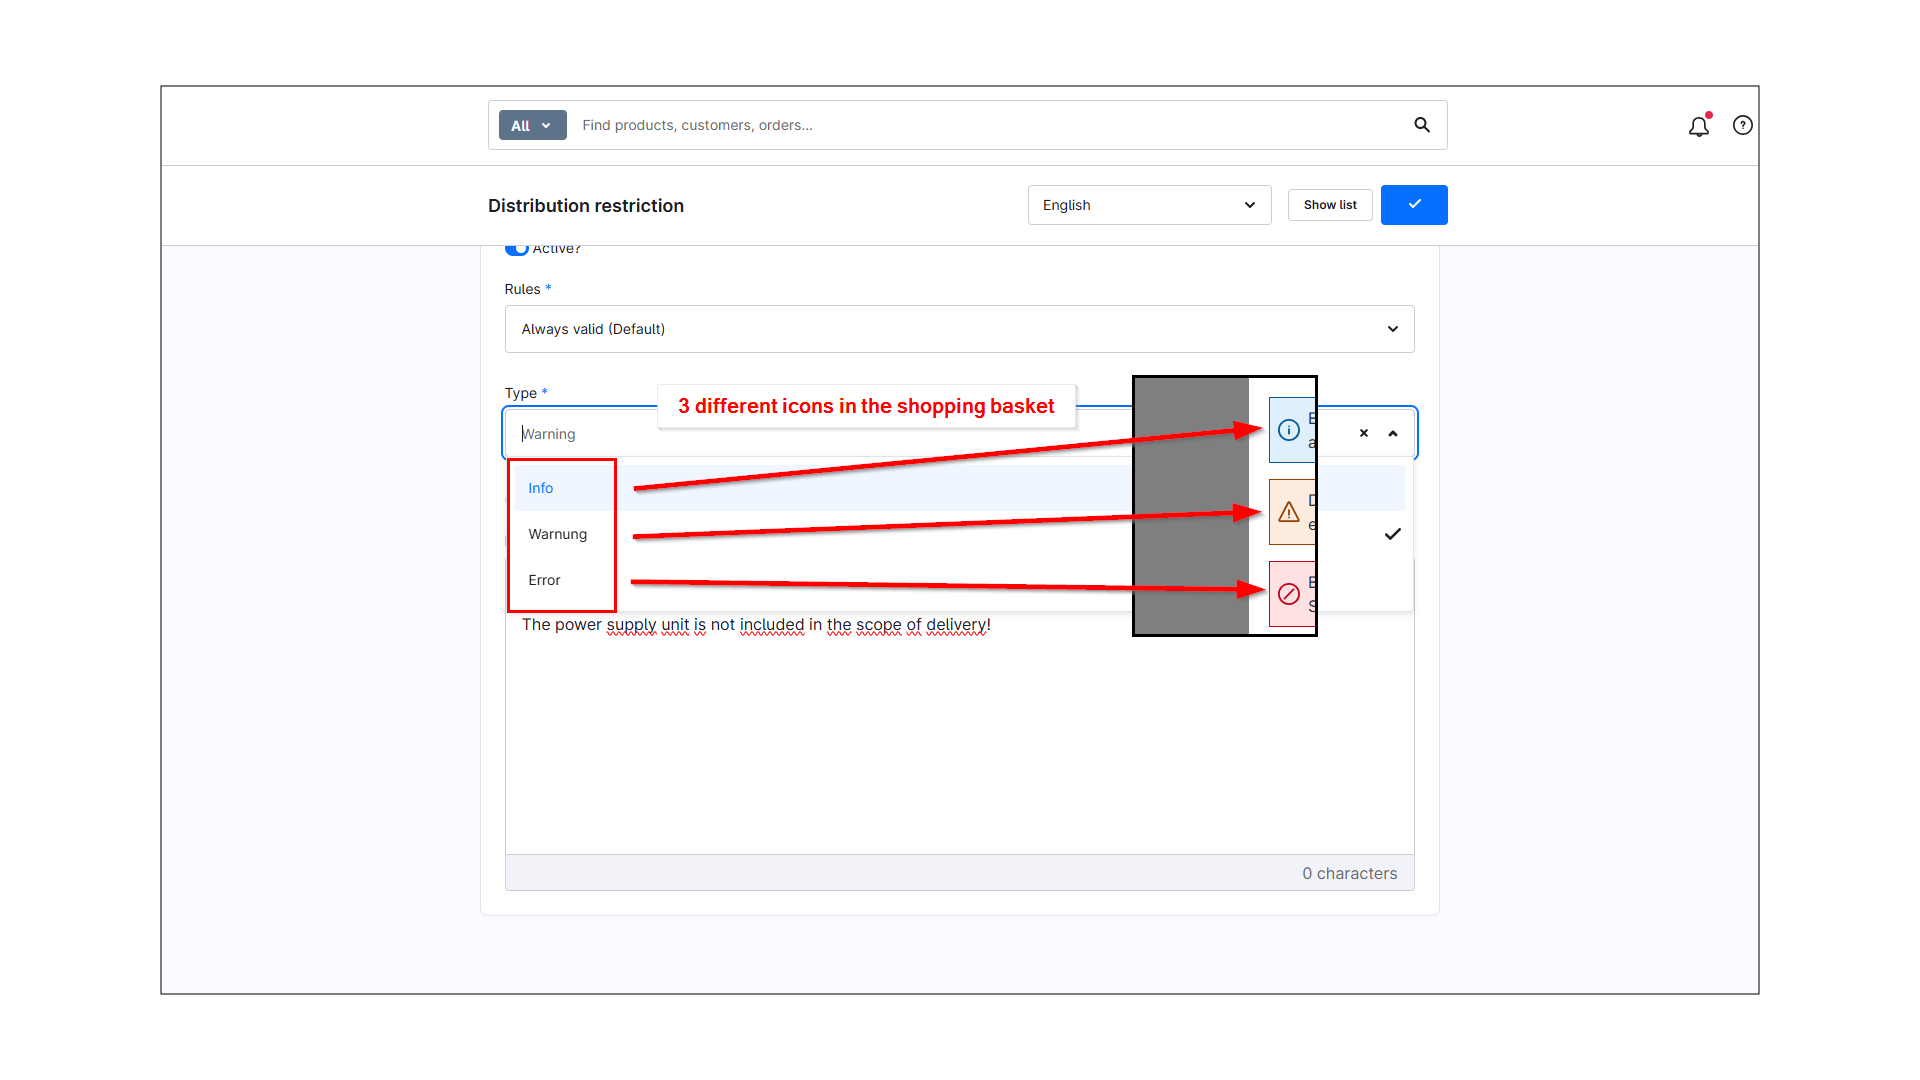Viewport: 1920px width, 1080px height.
Task: Toggle the Active switch
Action: coord(516,248)
